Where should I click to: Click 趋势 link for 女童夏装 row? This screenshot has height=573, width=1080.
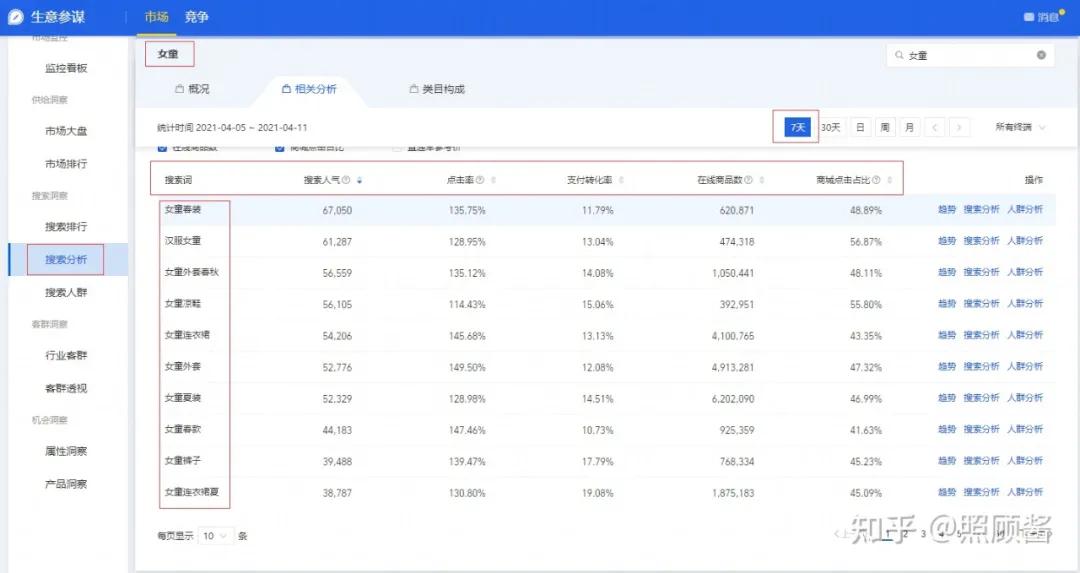click(x=947, y=398)
